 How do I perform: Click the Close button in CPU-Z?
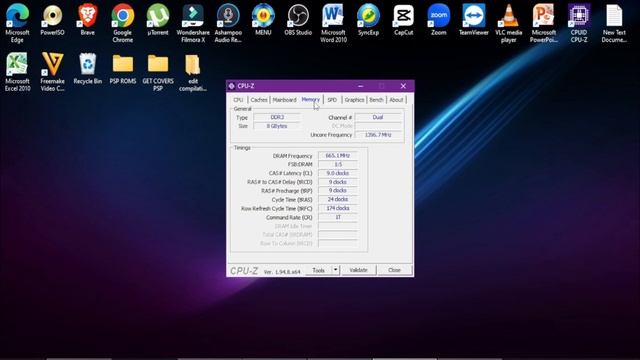(394, 270)
